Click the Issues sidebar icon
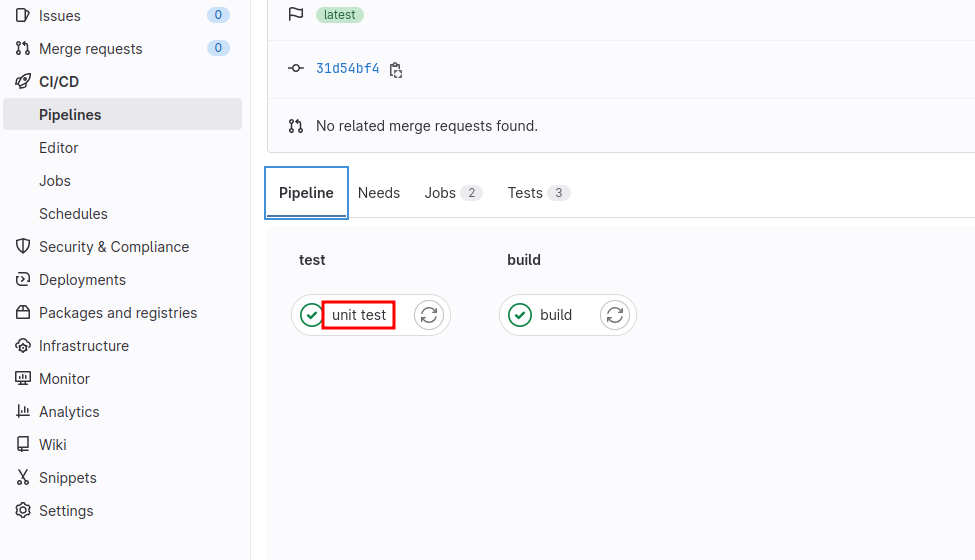The image size is (975, 560). [23, 16]
